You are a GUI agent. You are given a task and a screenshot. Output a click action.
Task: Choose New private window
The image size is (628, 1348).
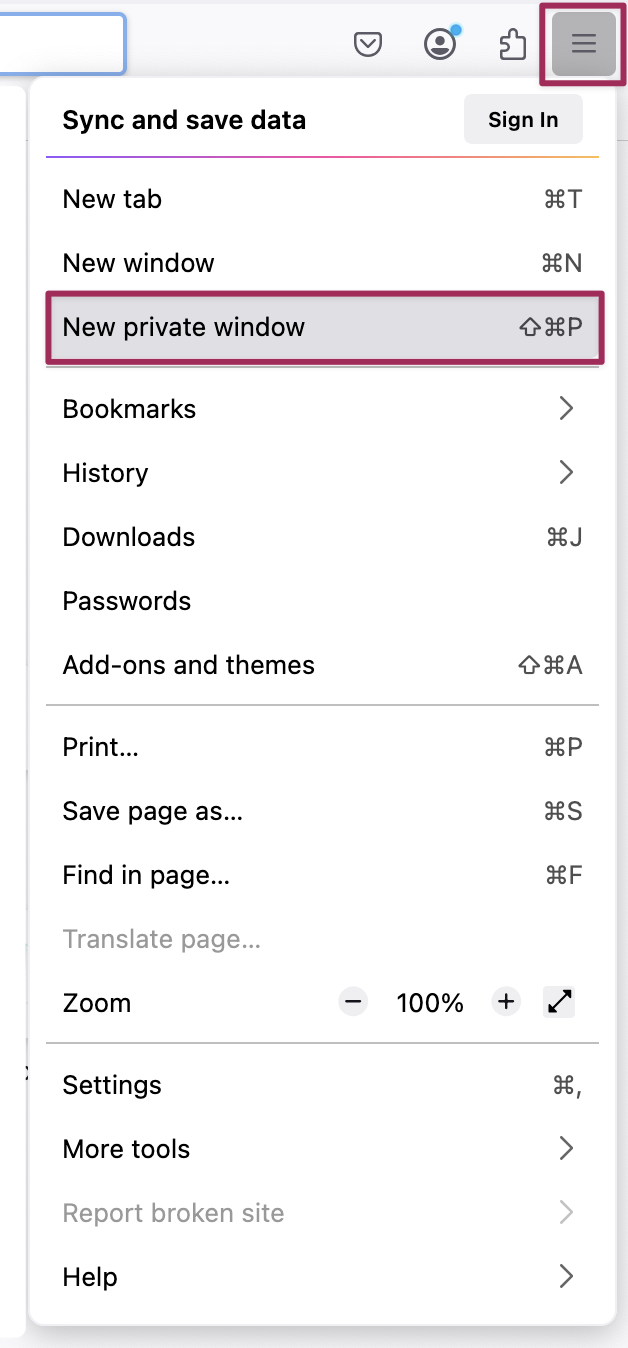click(x=322, y=327)
